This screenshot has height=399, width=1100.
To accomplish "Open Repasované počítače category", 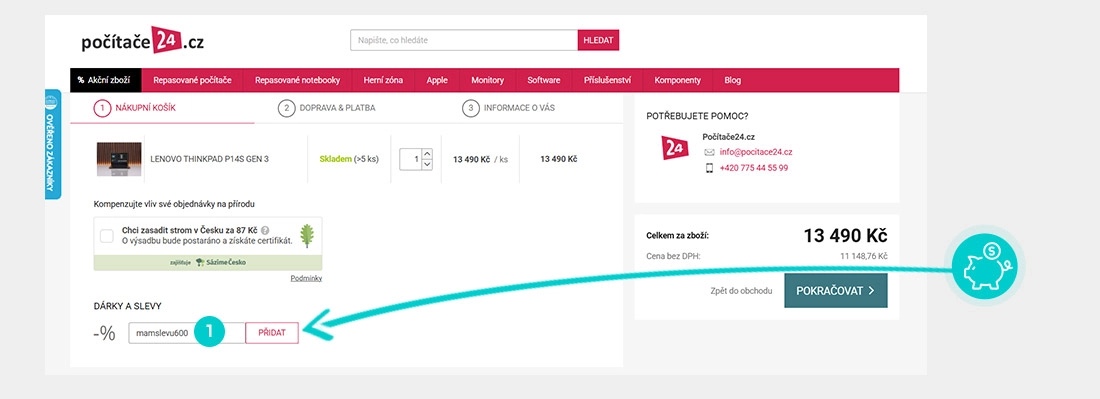I will pyautogui.click(x=192, y=80).
